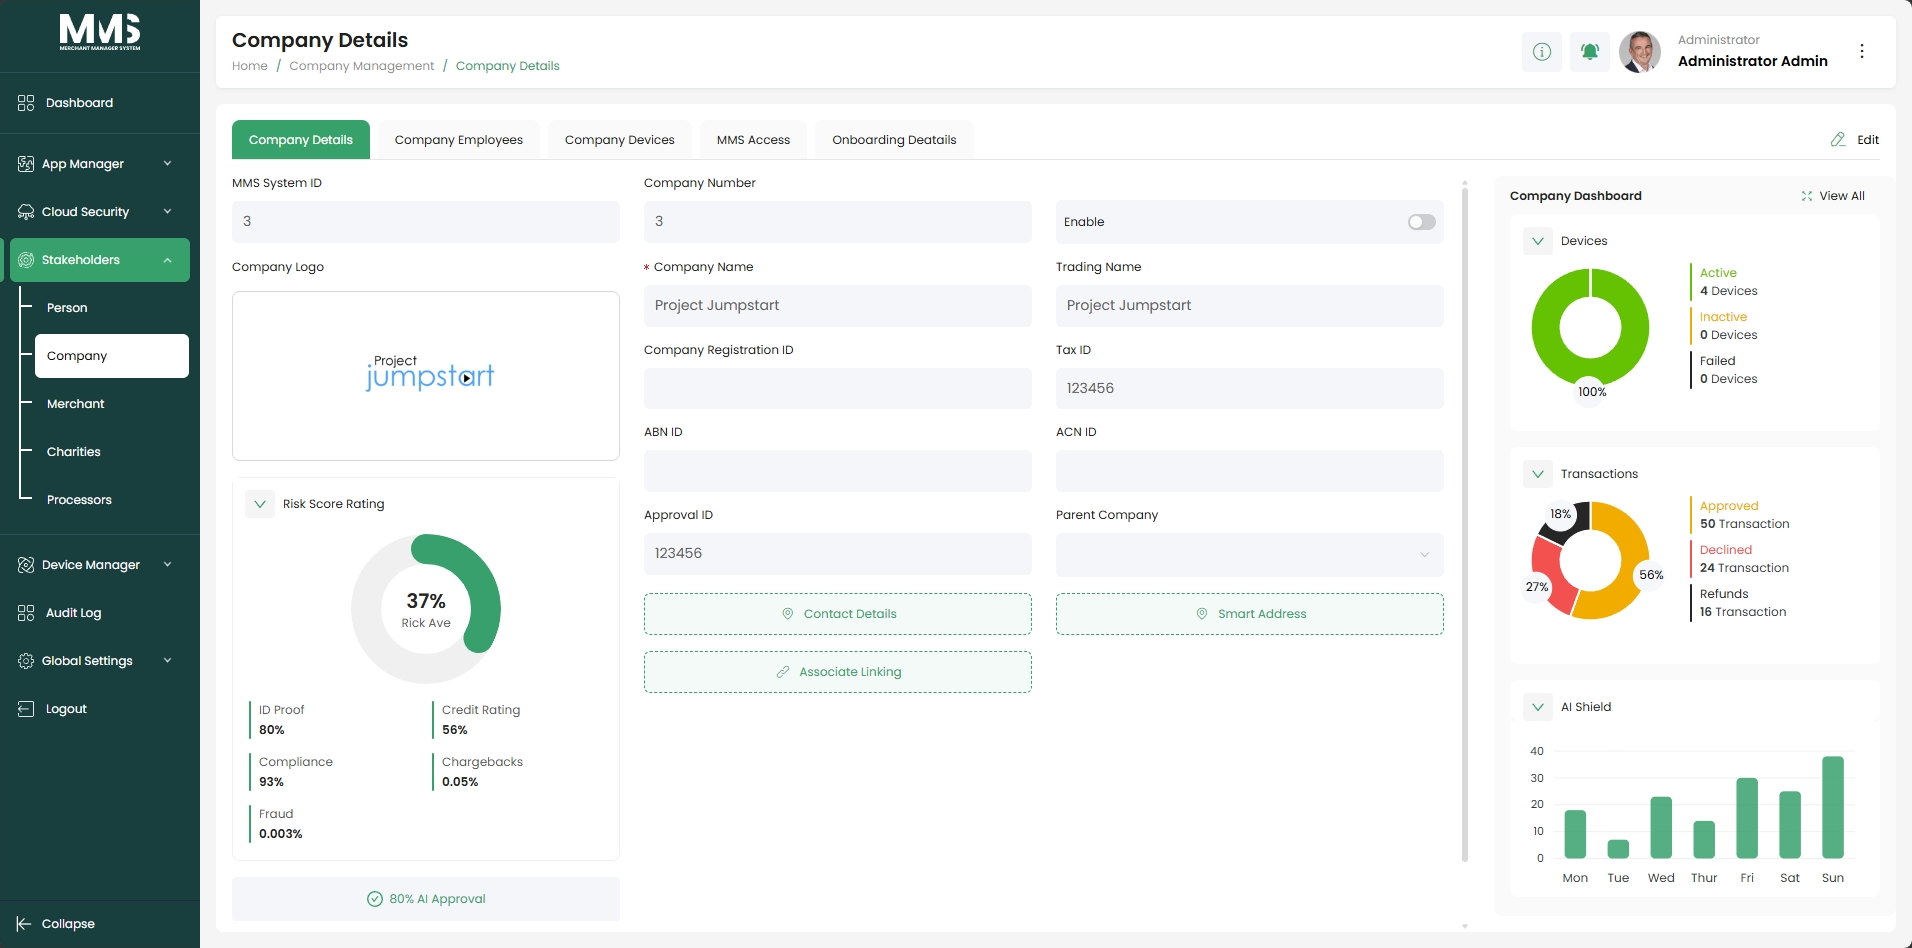Expand Cloud Security menu chevron
Image resolution: width=1912 pixels, height=948 pixels.
coord(167,212)
